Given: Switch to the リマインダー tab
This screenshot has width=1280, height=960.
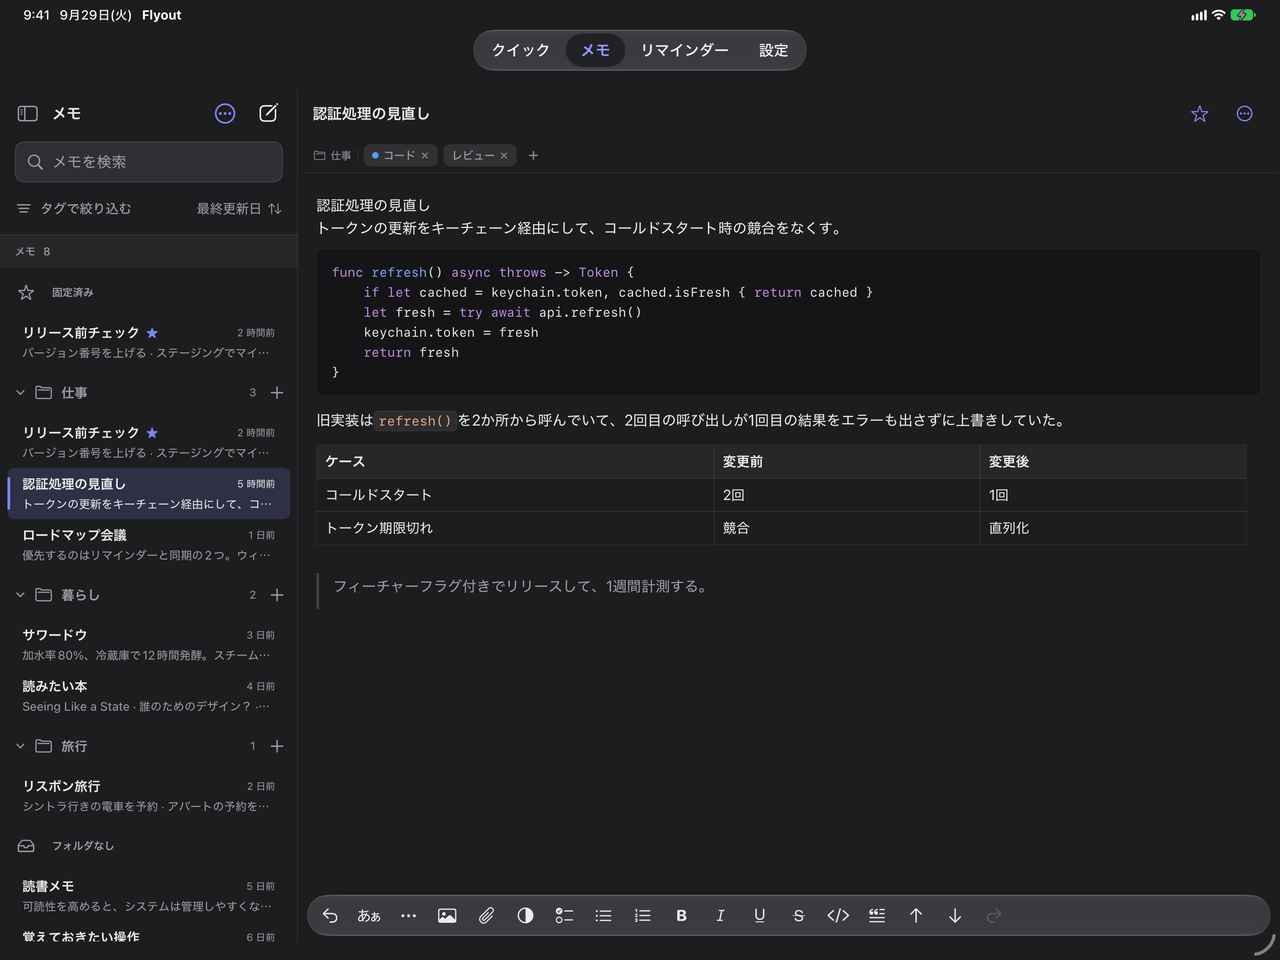Looking at the screenshot, I should [x=685, y=50].
